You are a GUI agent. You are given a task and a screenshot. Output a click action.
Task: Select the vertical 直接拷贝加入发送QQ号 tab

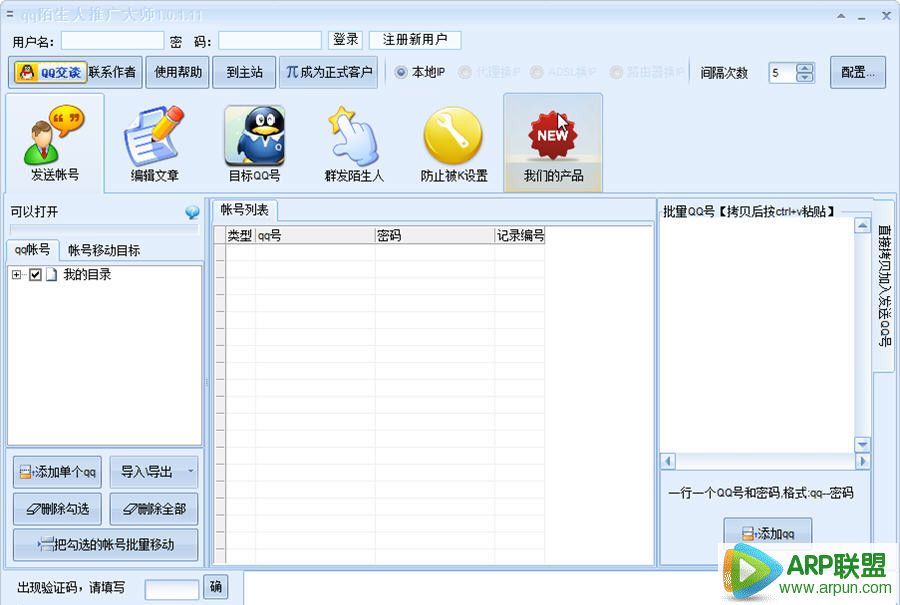coord(884,285)
